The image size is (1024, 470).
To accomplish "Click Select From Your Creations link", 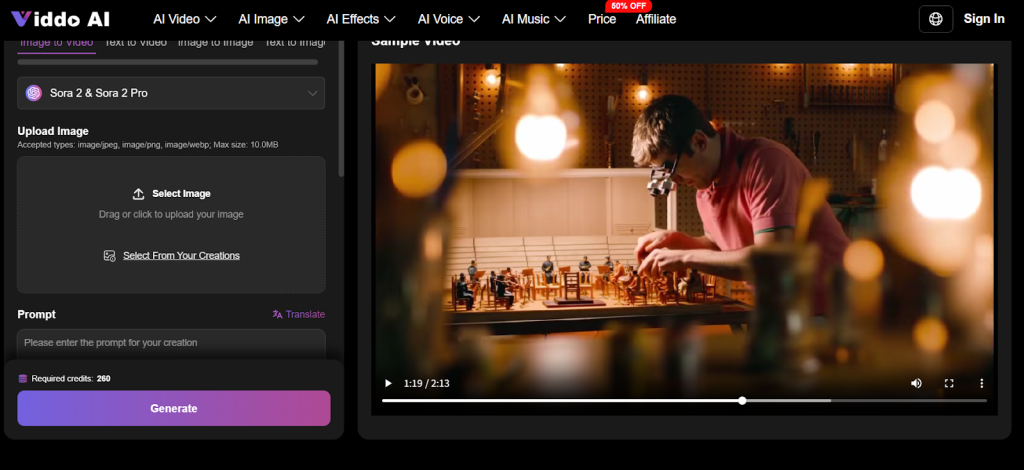I will click(x=181, y=255).
